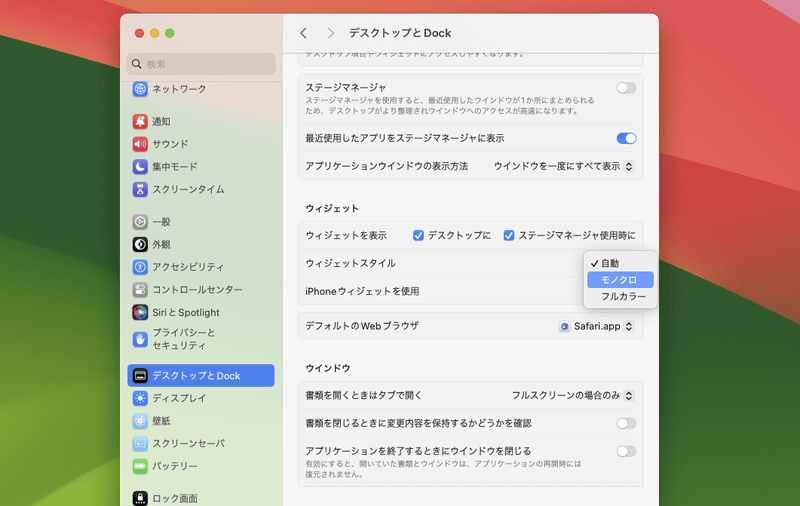Viewport: 800px width, 506px height.
Task: Click the ウィジェット section heading
Action: click(x=332, y=208)
